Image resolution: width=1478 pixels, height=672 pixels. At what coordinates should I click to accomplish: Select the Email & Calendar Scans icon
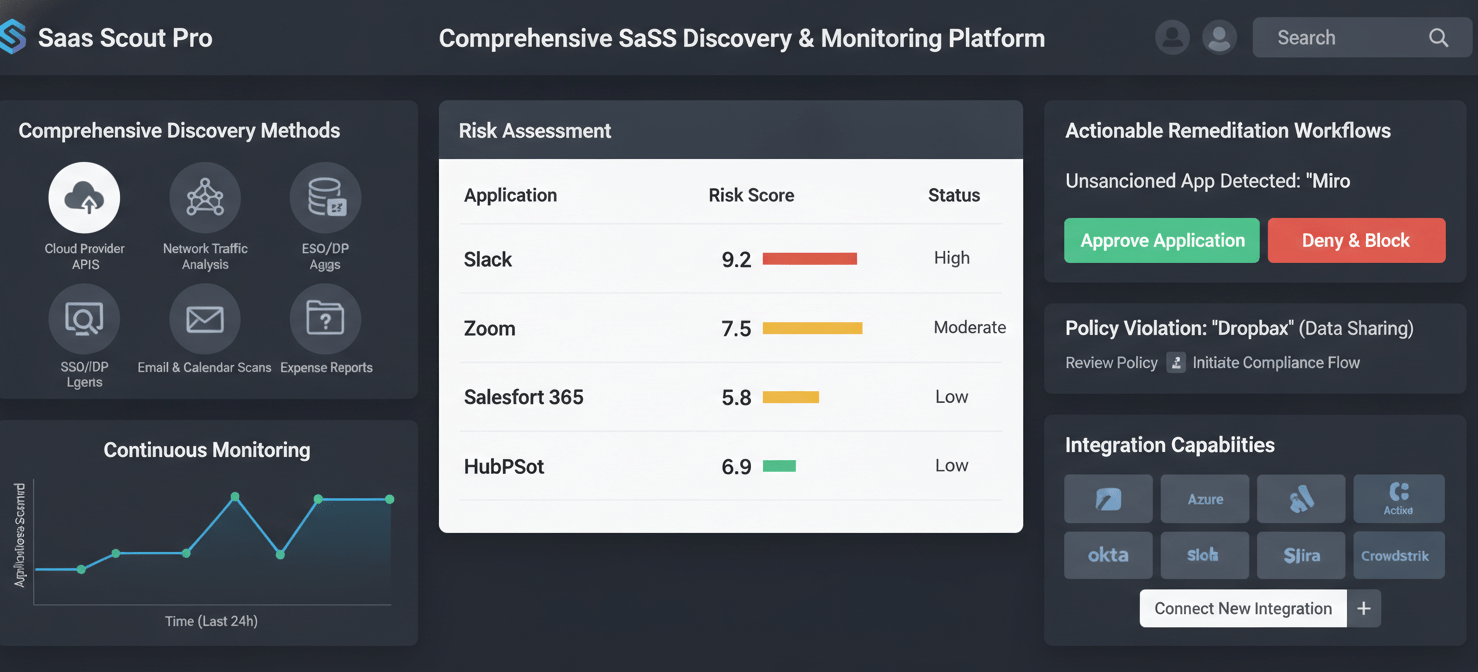pos(205,319)
